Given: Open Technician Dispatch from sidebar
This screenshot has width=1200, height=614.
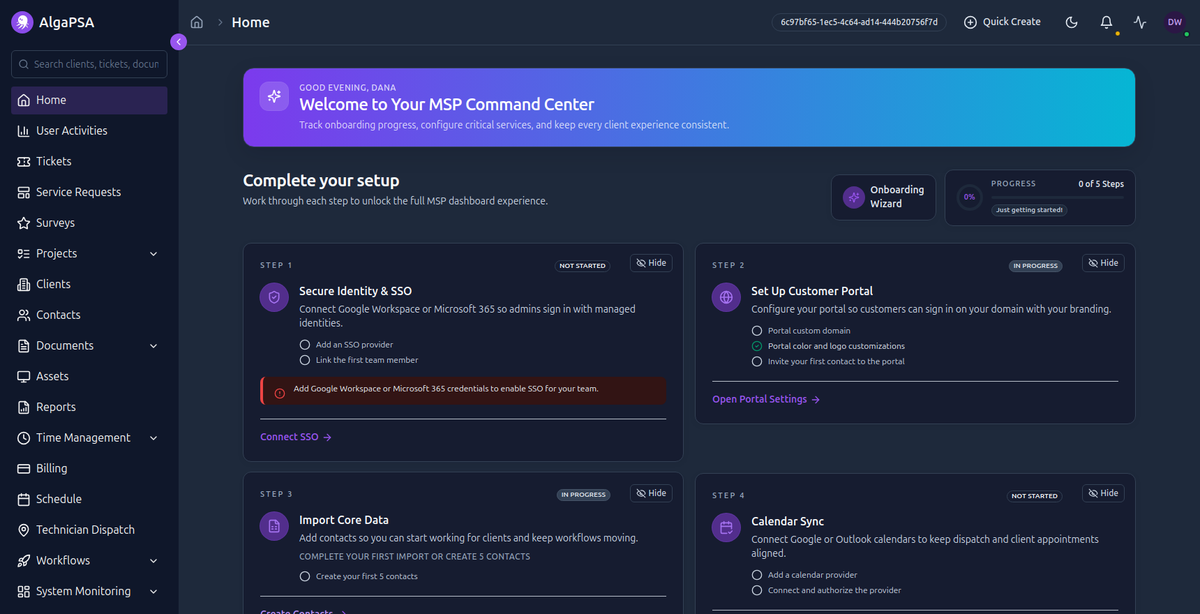Looking at the screenshot, I should (x=89, y=530).
